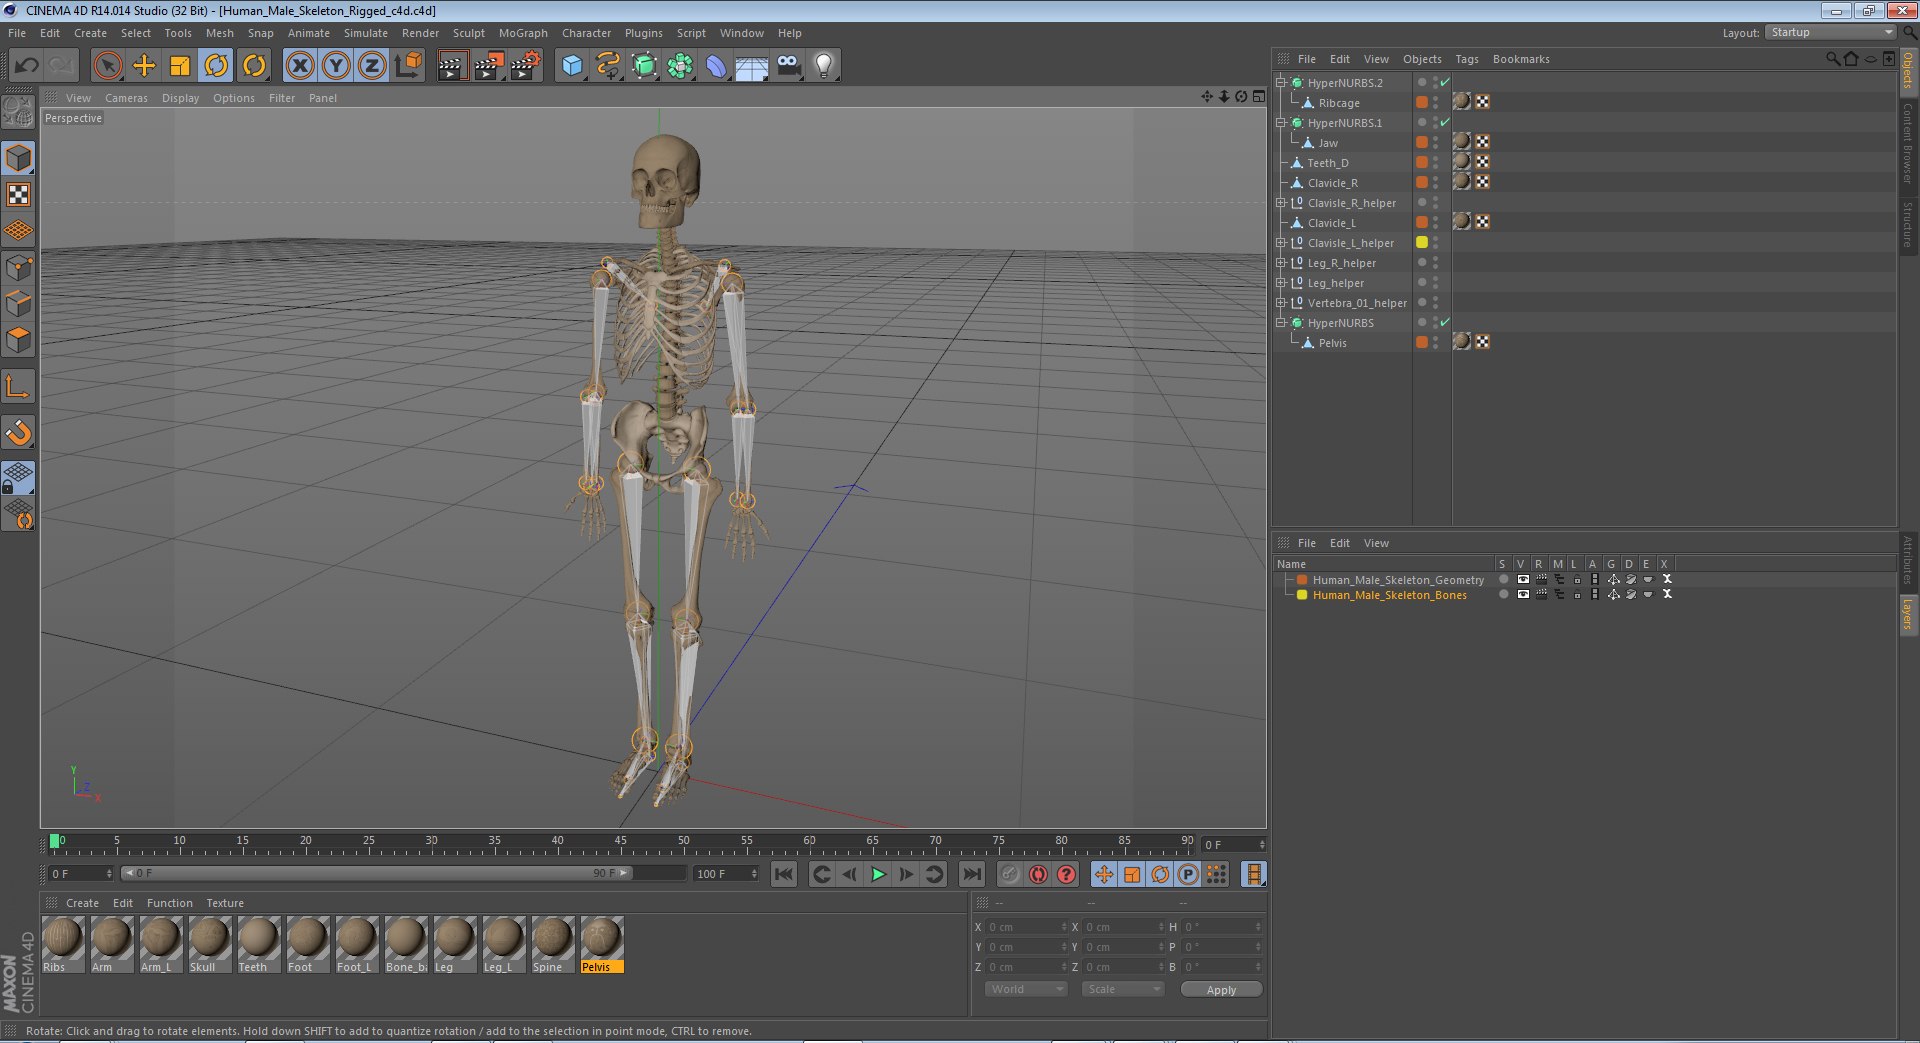Viewport: 1920px width, 1043px height.
Task: Open Render Settings icon
Action: pos(525,66)
